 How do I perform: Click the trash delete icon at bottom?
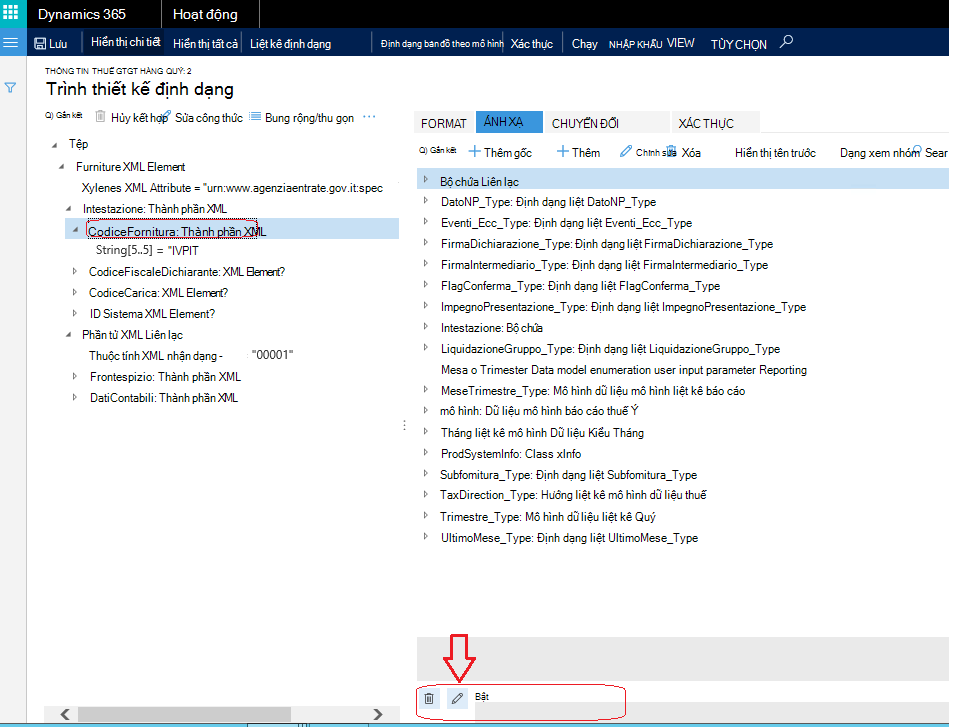(429, 698)
